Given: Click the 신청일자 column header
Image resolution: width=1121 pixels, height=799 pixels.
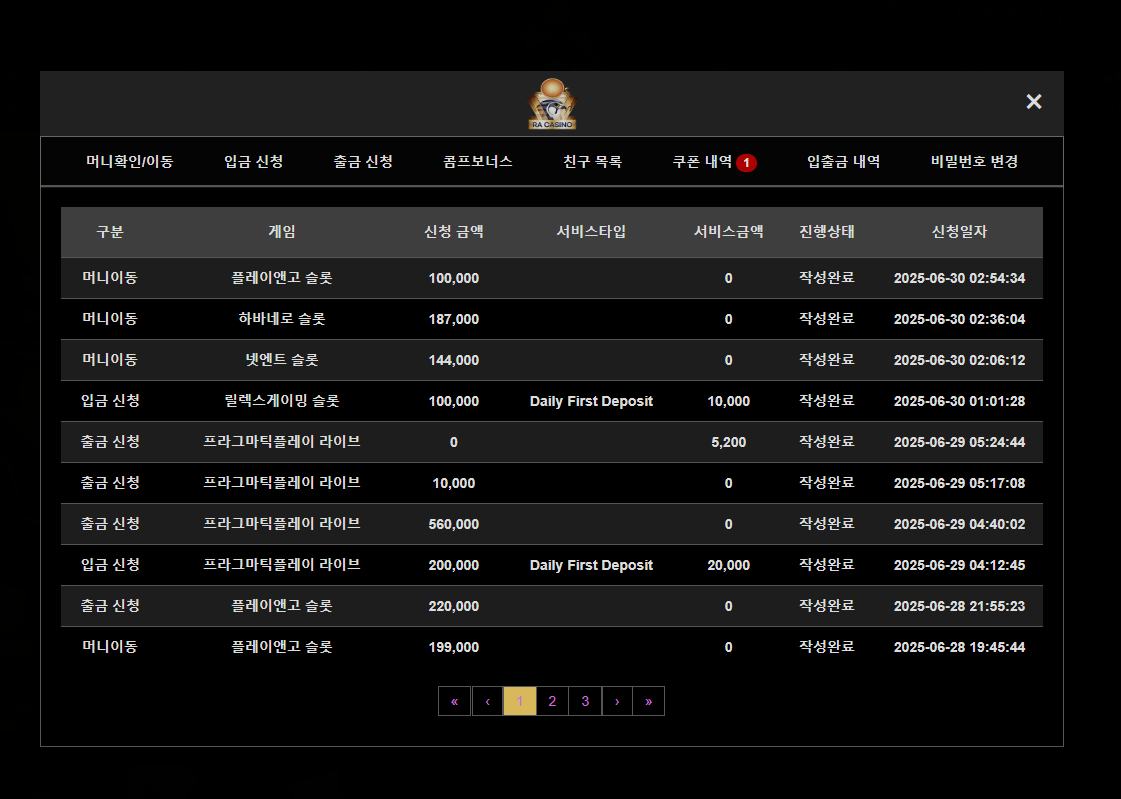Looking at the screenshot, I should click(x=959, y=232).
